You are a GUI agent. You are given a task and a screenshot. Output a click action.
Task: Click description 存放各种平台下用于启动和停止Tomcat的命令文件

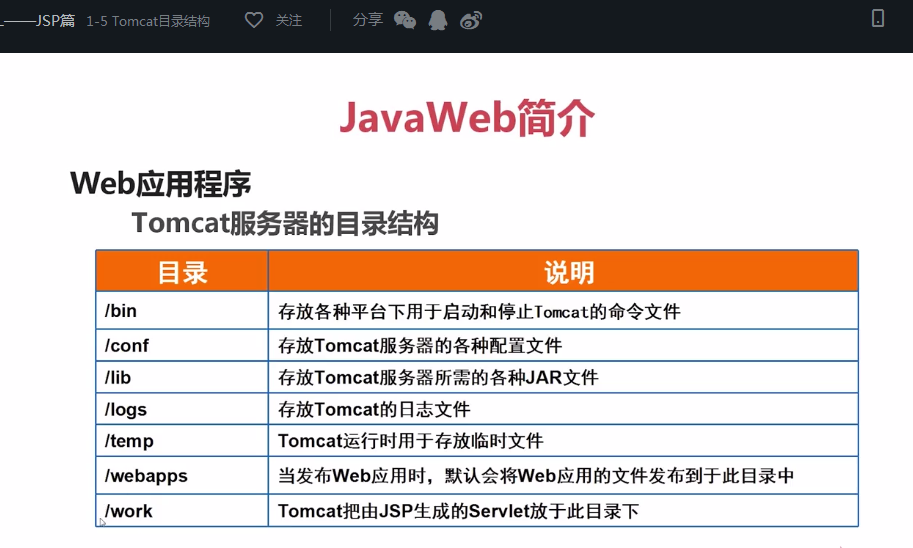479,312
